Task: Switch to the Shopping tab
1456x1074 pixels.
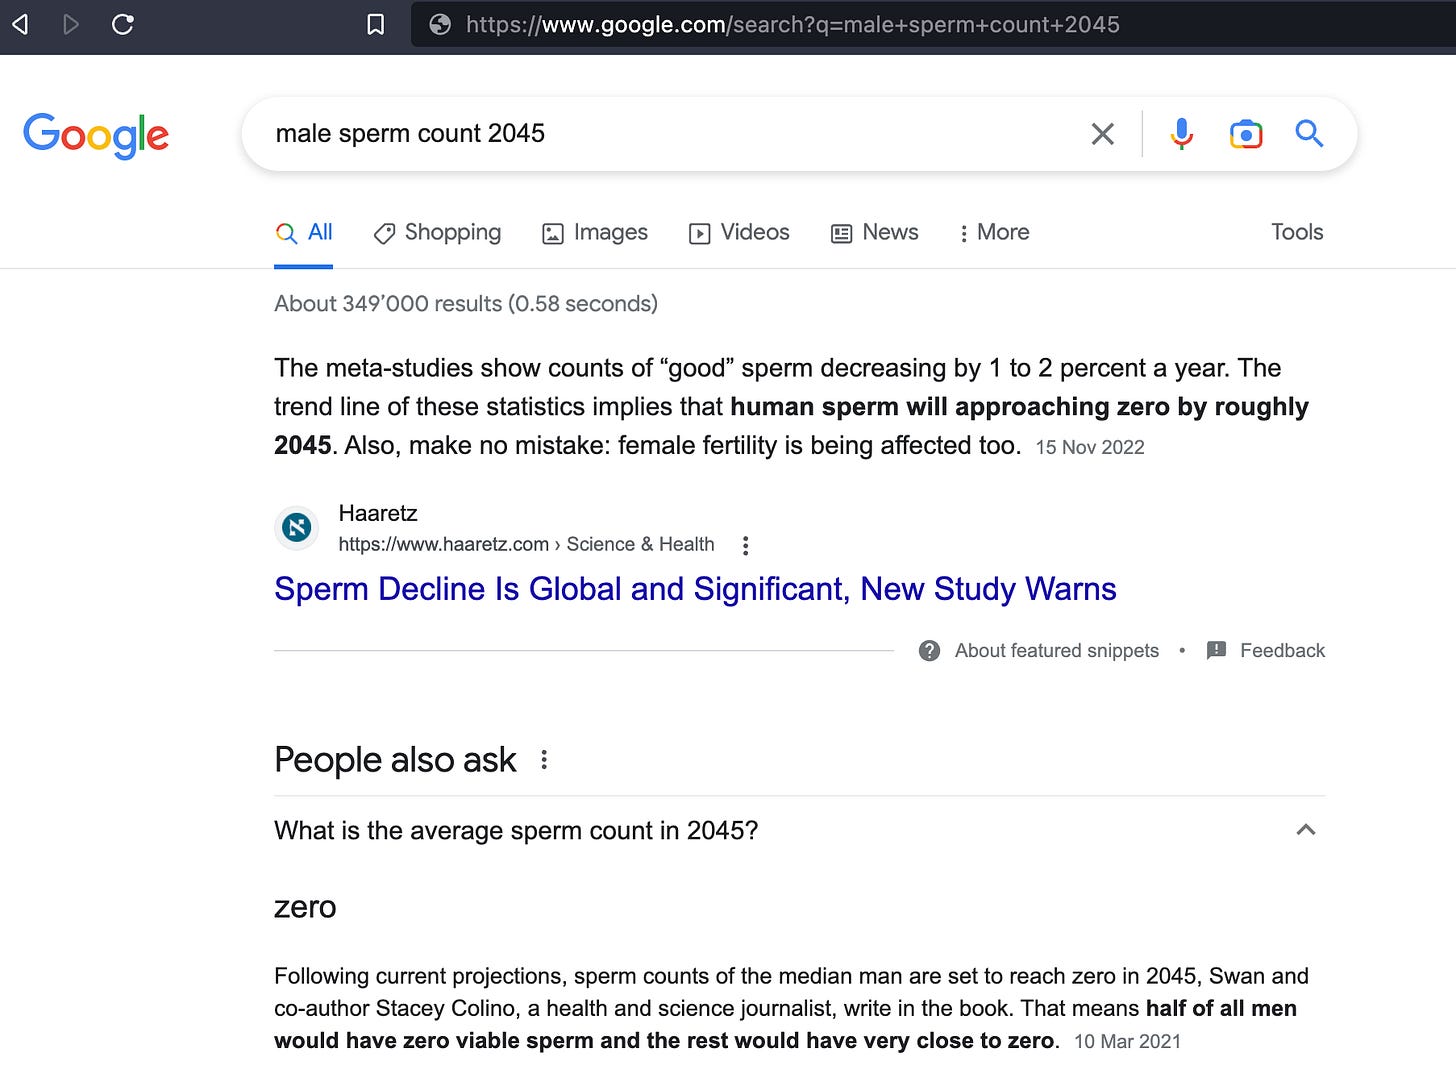Action: tap(437, 232)
